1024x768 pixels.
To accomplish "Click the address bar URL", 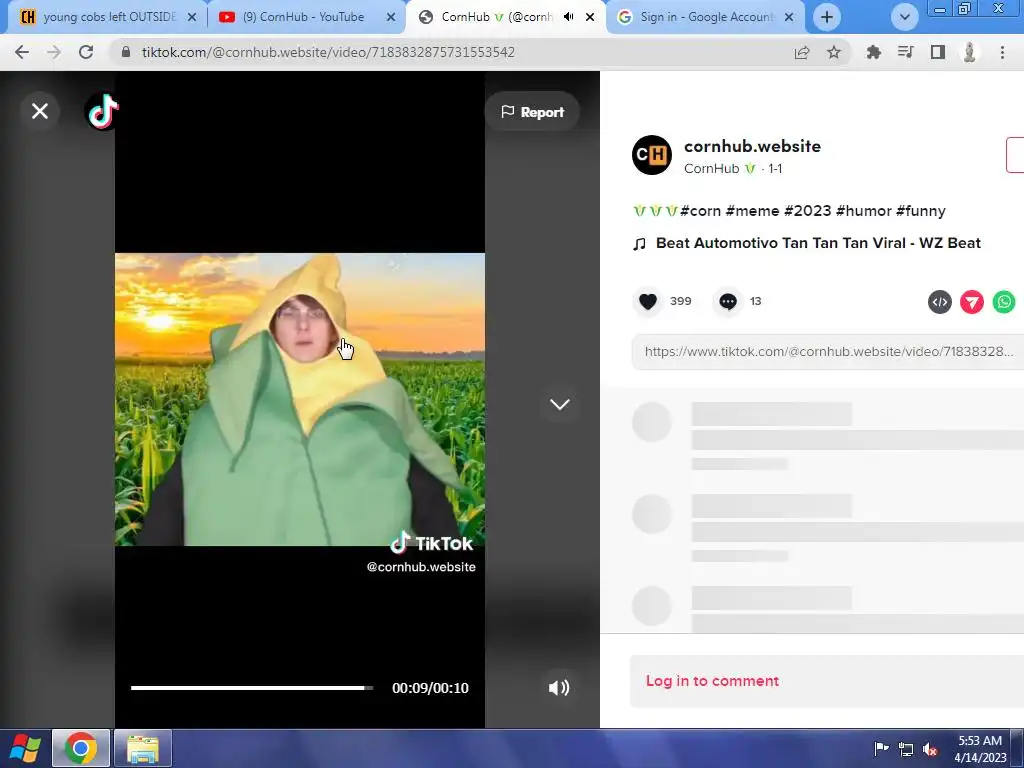I will 328,52.
